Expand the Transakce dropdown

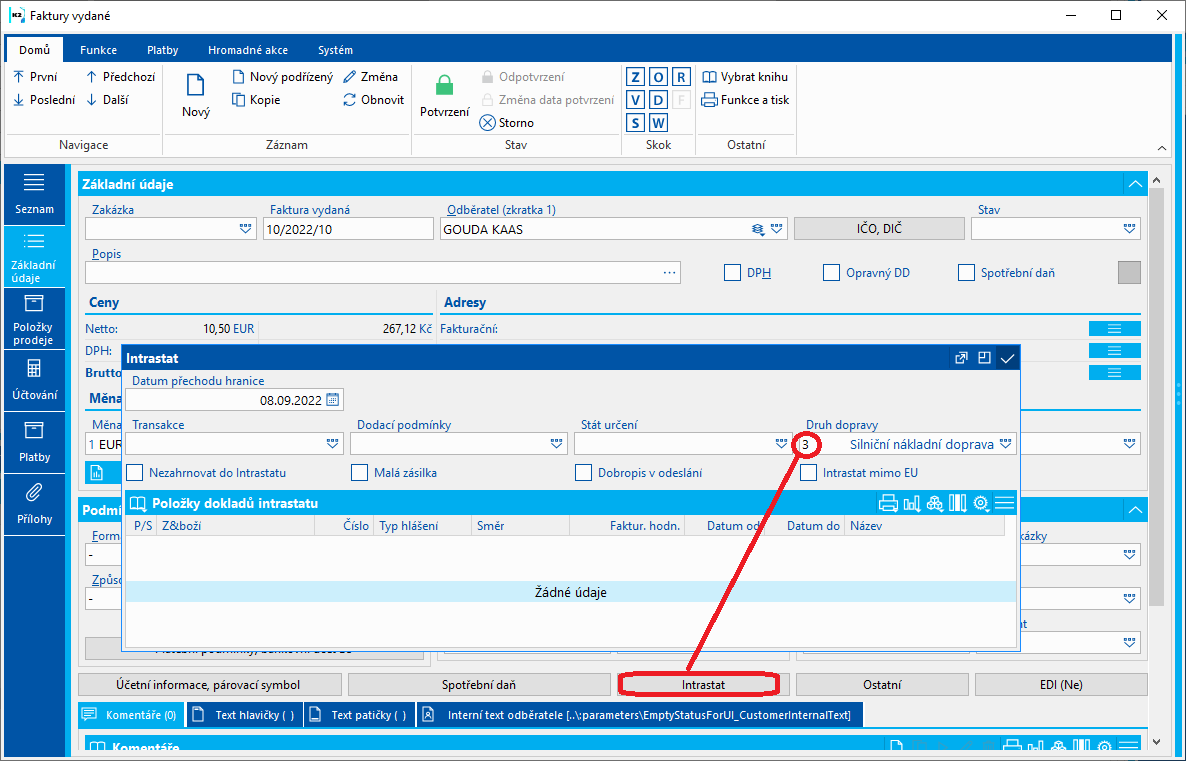tap(333, 444)
